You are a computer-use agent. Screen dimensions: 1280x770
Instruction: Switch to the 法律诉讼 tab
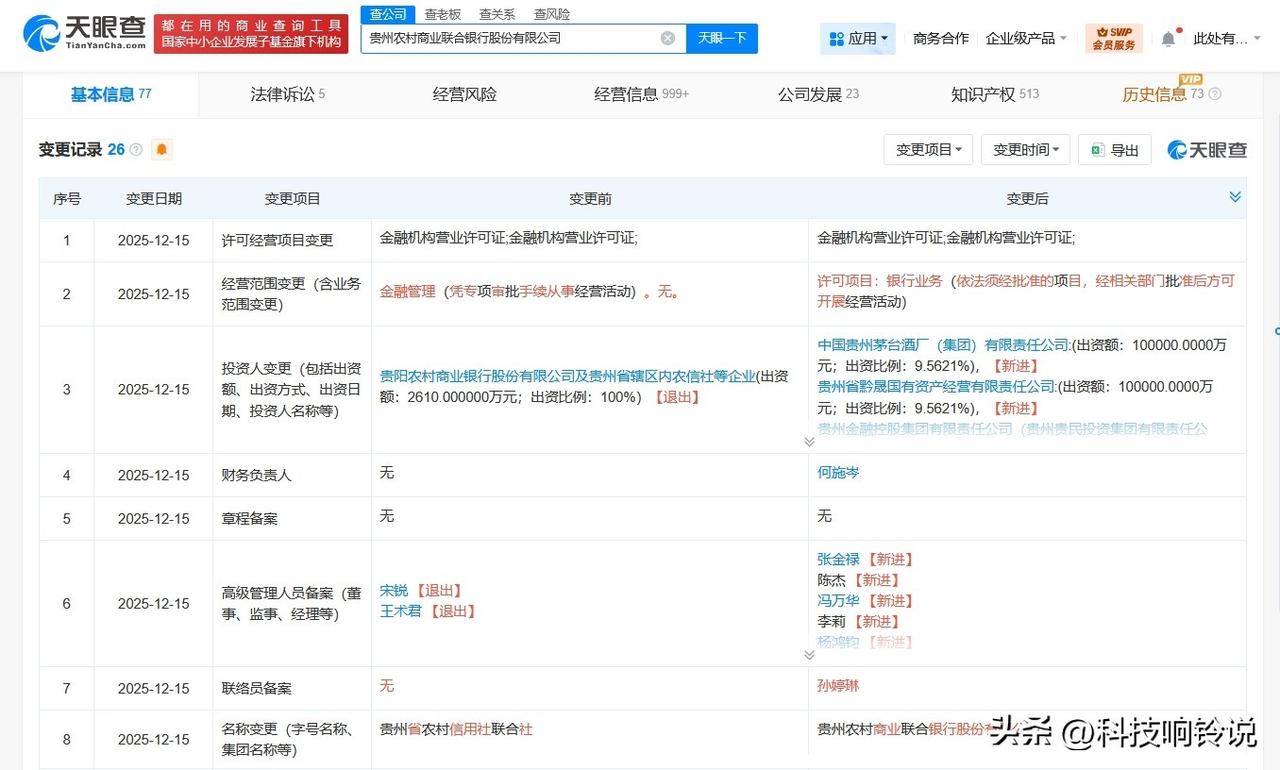click(x=287, y=94)
